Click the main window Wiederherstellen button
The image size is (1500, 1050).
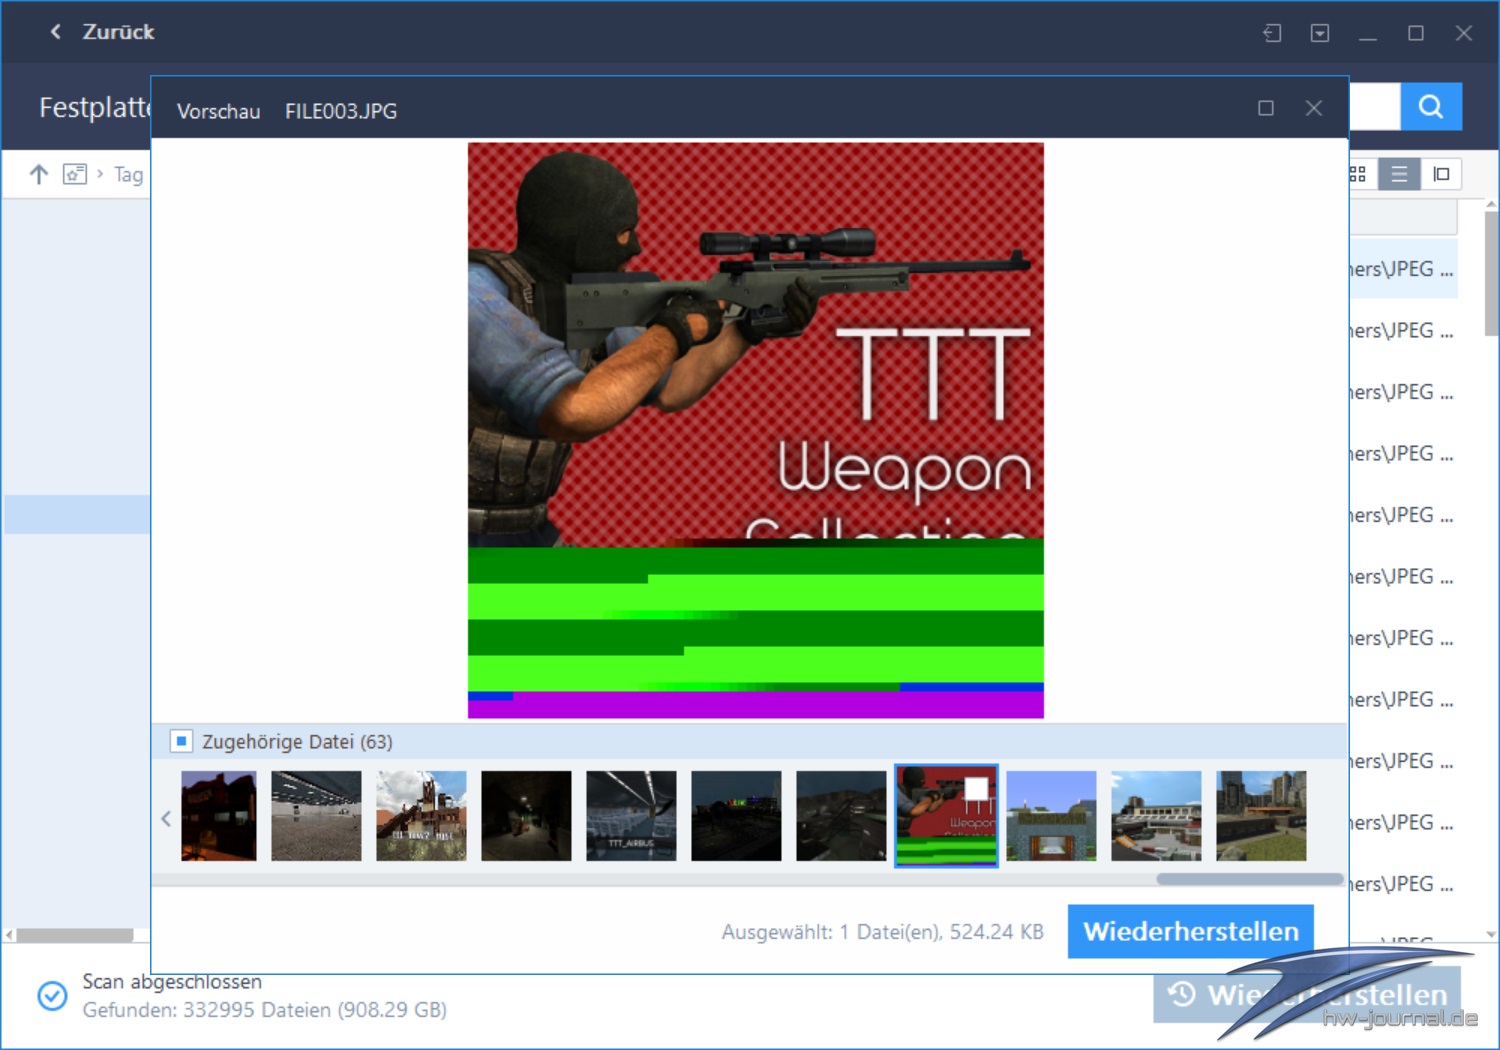(1307, 995)
